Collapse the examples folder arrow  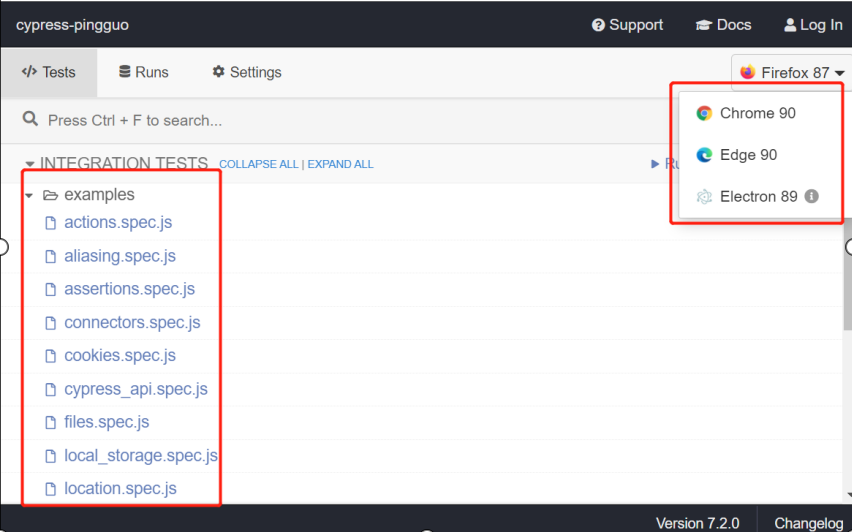click(29, 195)
